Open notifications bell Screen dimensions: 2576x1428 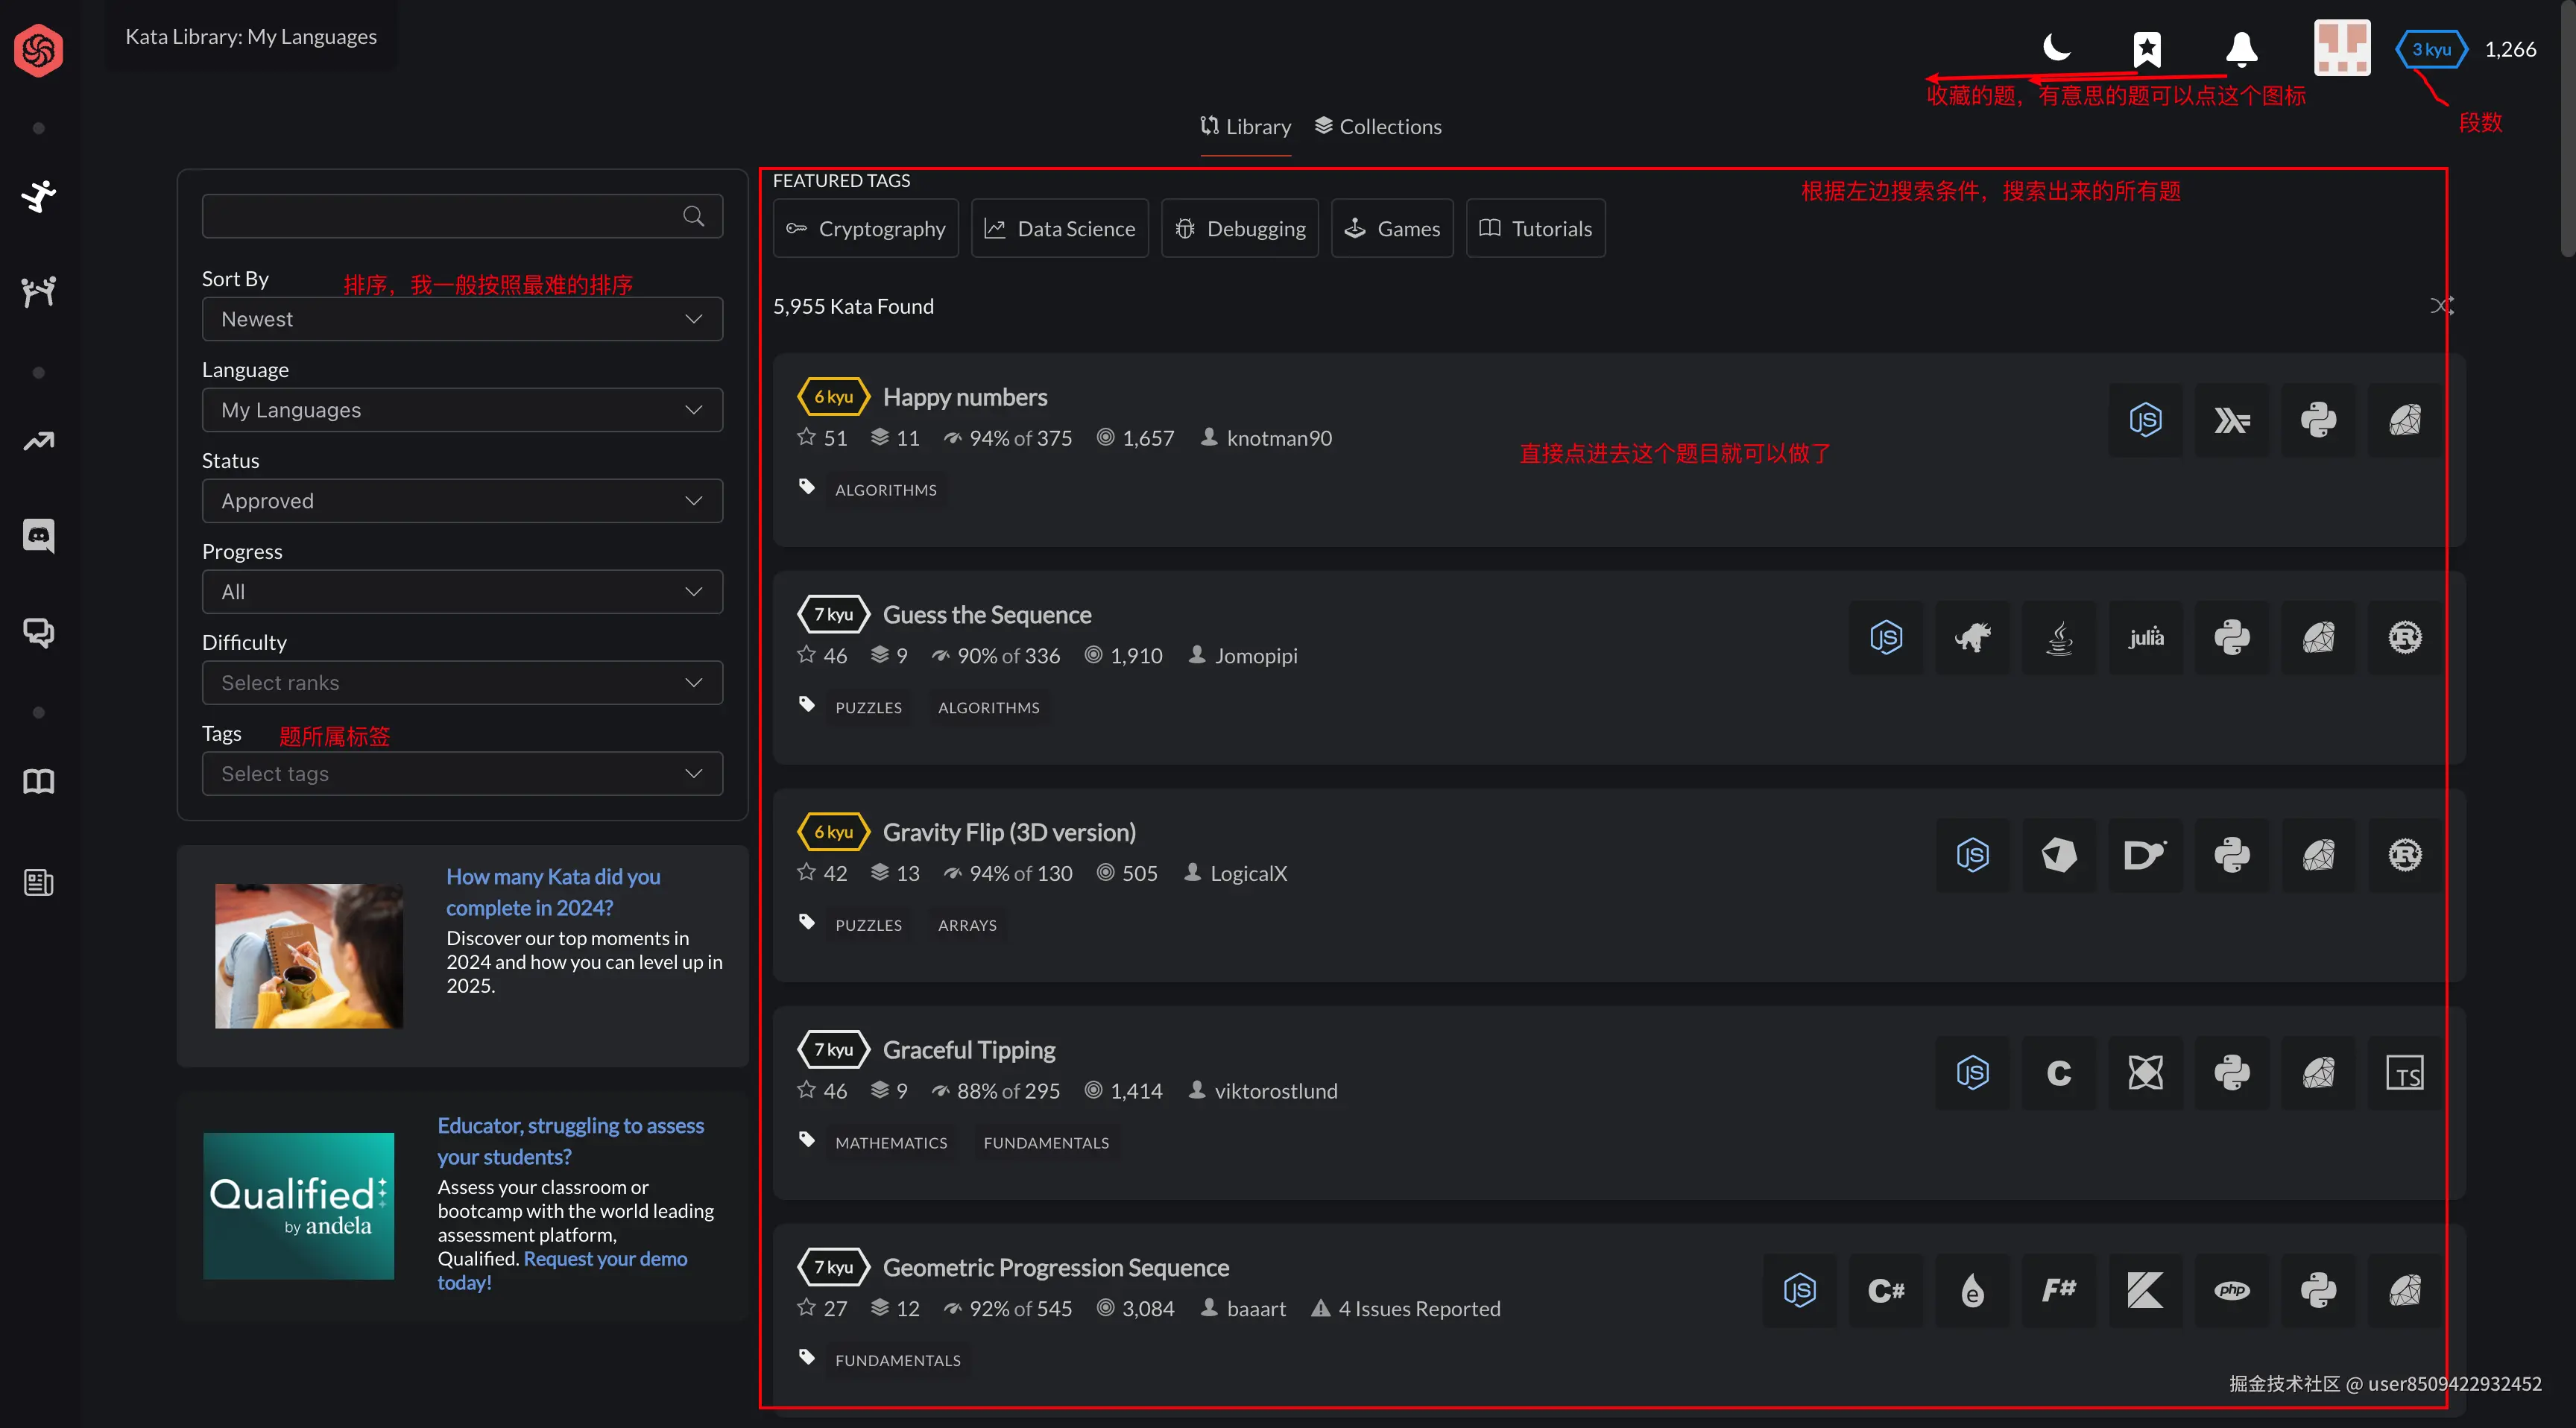click(2241, 48)
